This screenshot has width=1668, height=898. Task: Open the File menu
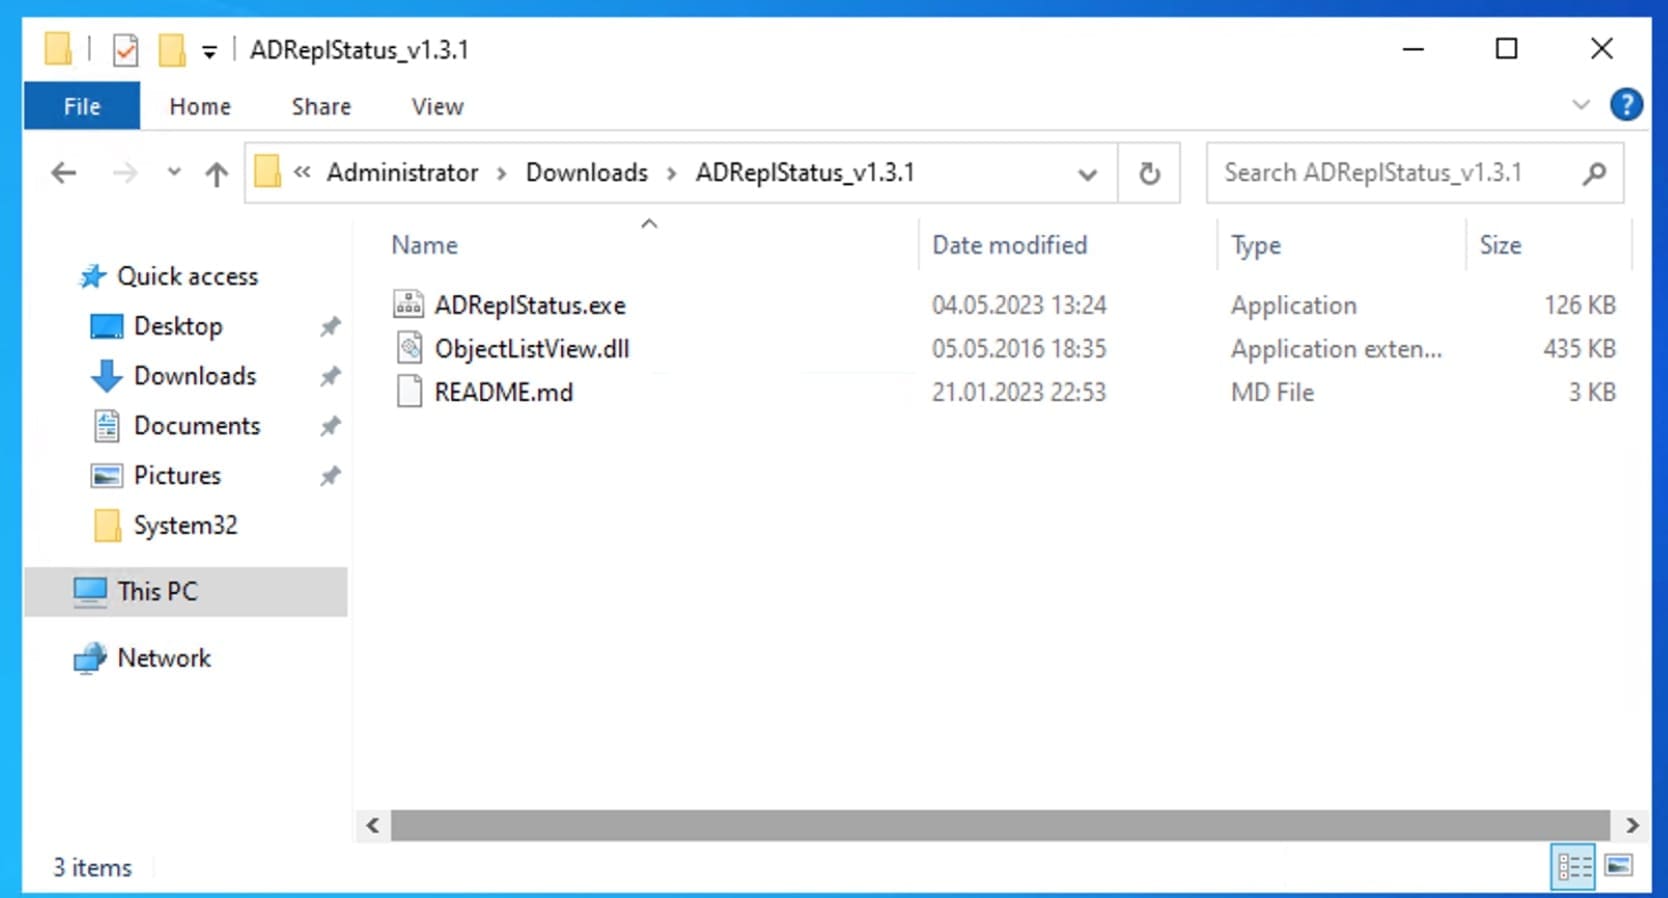click(82, 106)
